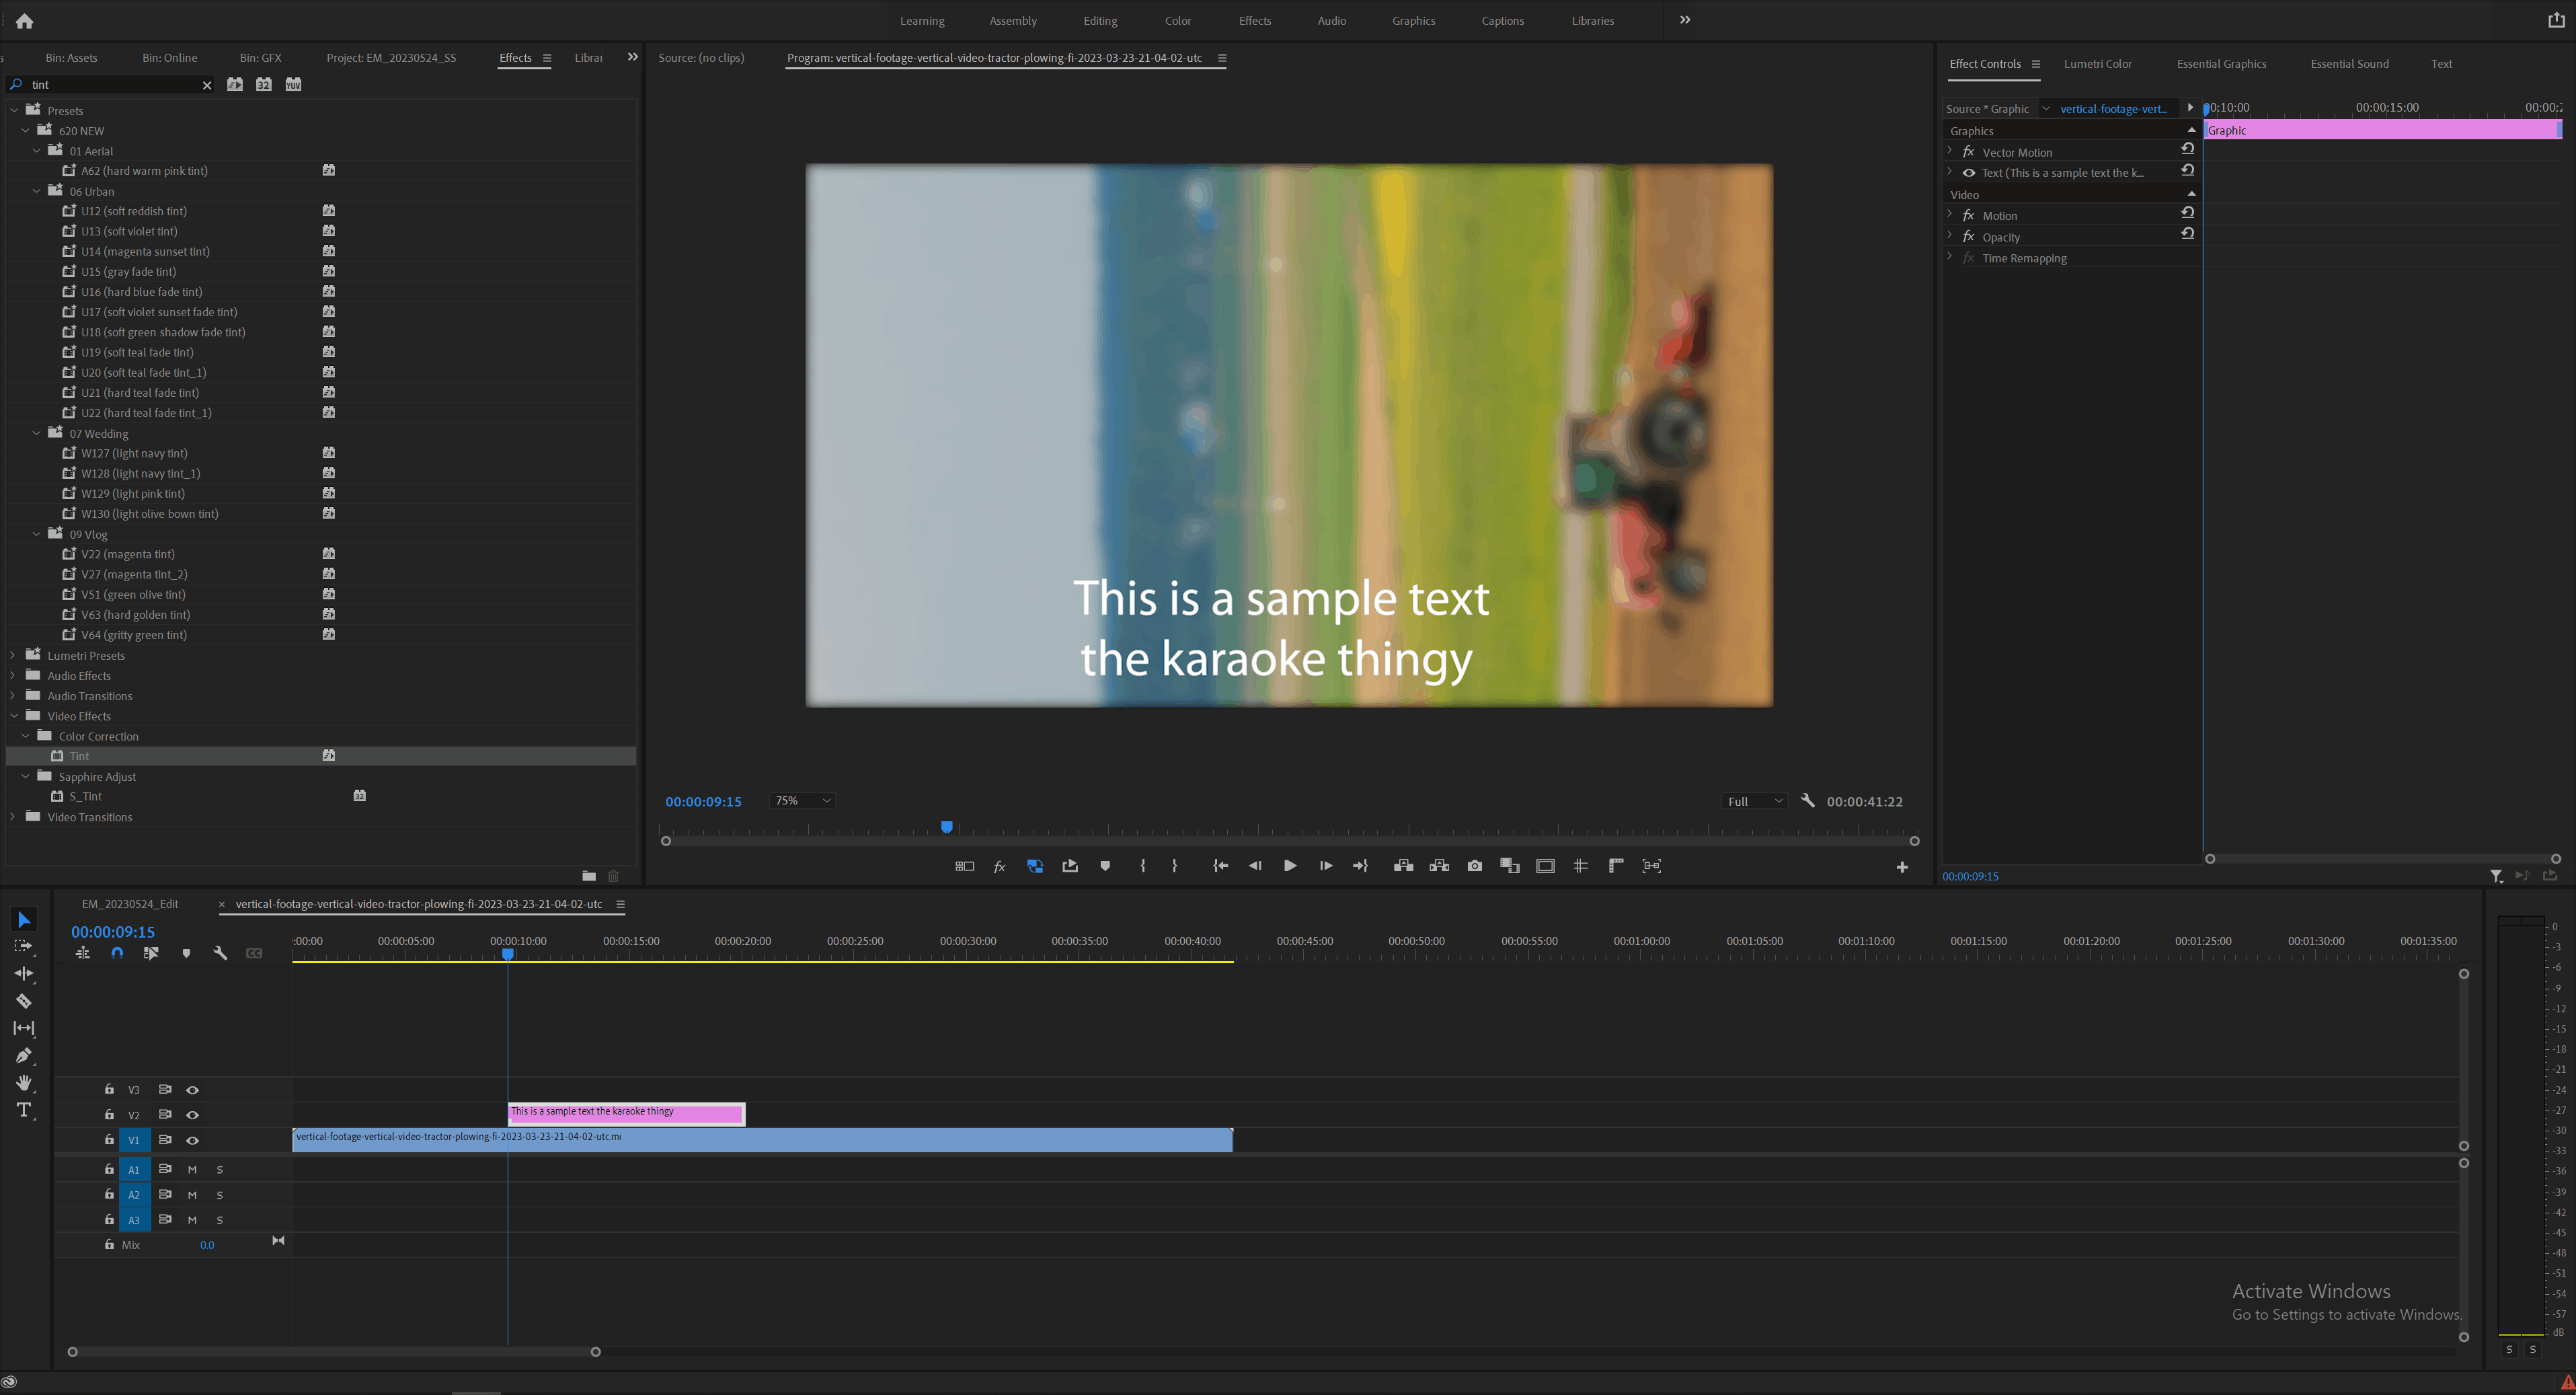The height and width of the screenshot is (1395, 2576).
Task: Select the Tint video effect
Action: click(x=79, y=756)
